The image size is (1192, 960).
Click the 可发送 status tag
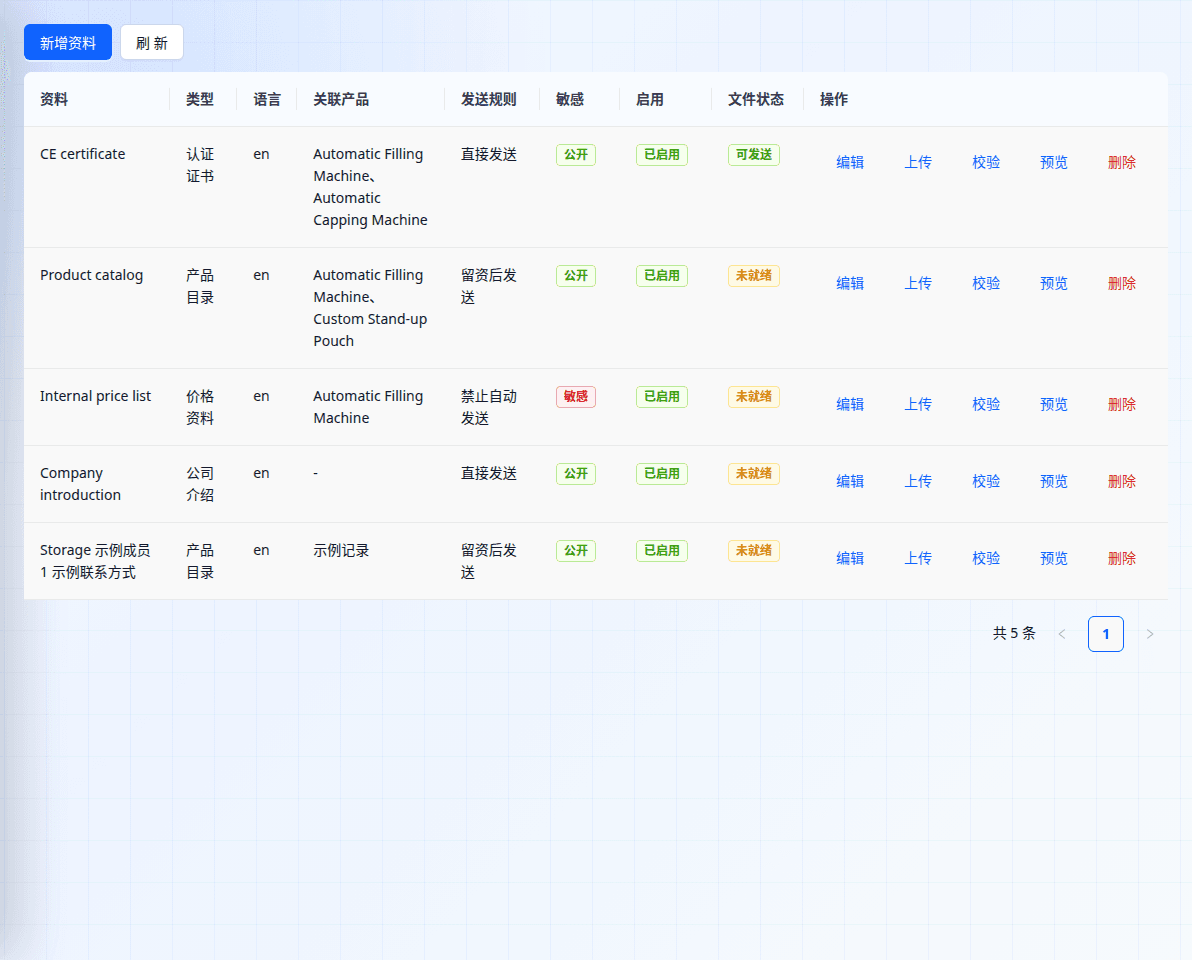(x=753, y=154)
